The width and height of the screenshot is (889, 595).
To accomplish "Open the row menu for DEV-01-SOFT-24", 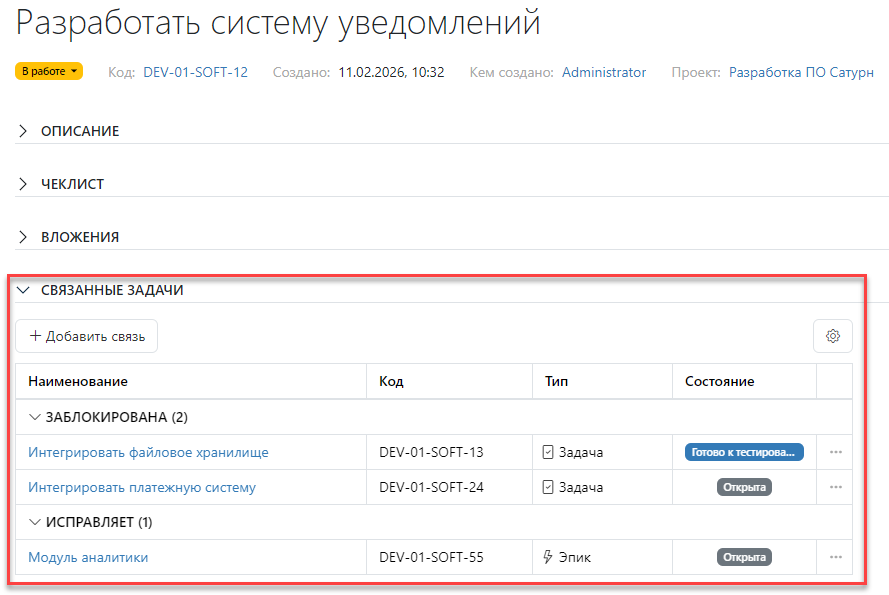I will [x=836, y=487].
